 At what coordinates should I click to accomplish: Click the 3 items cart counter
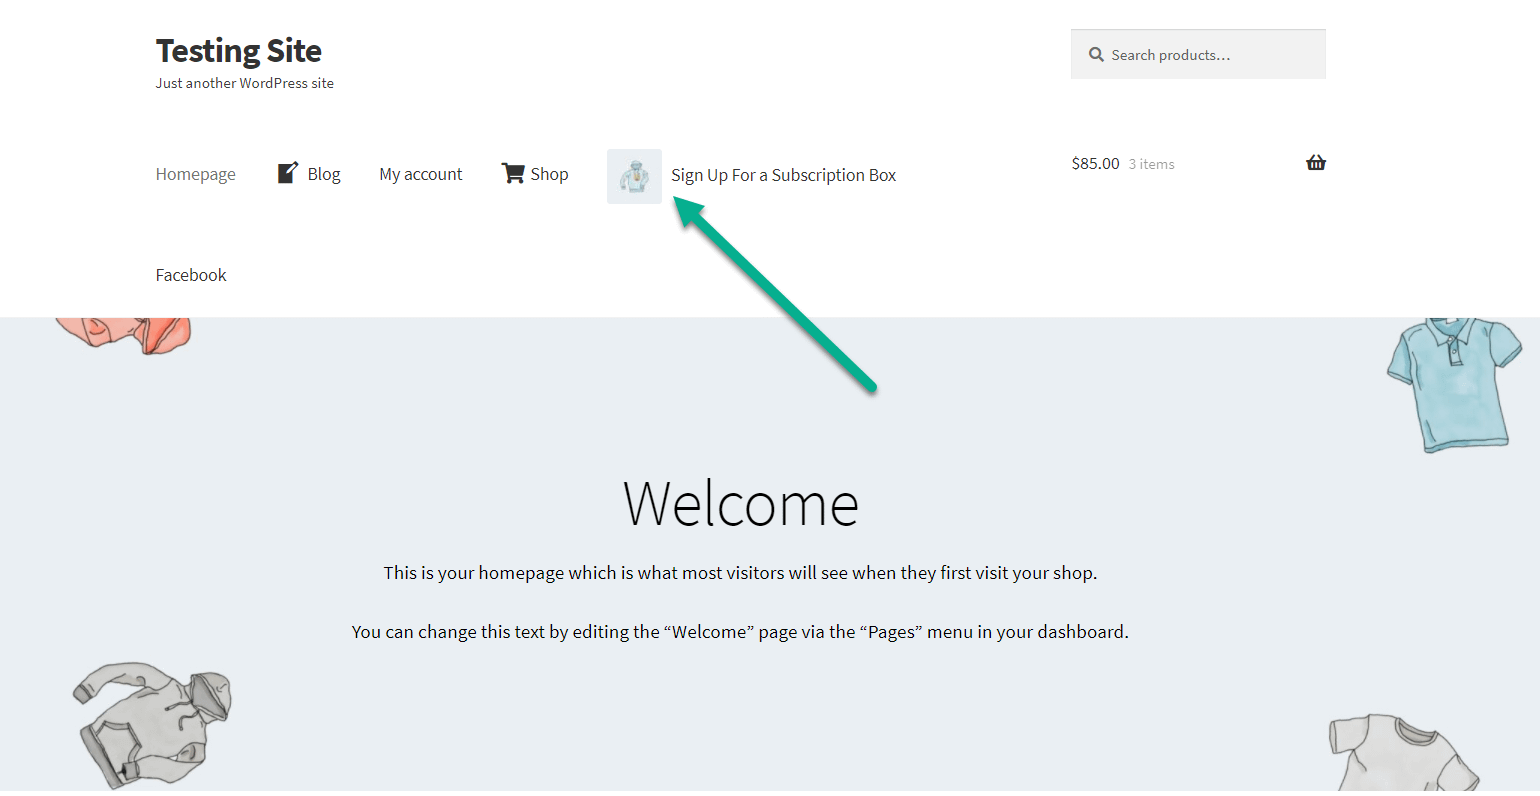(x=1151, y=163)
